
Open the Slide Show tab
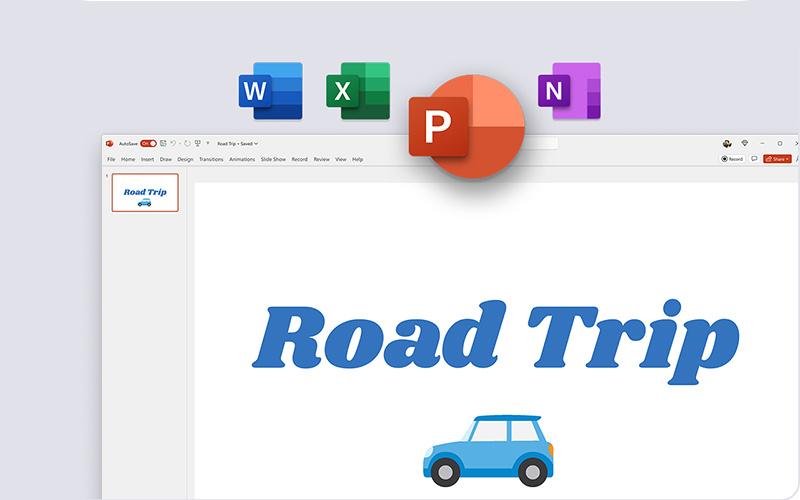tap(273, 159)
